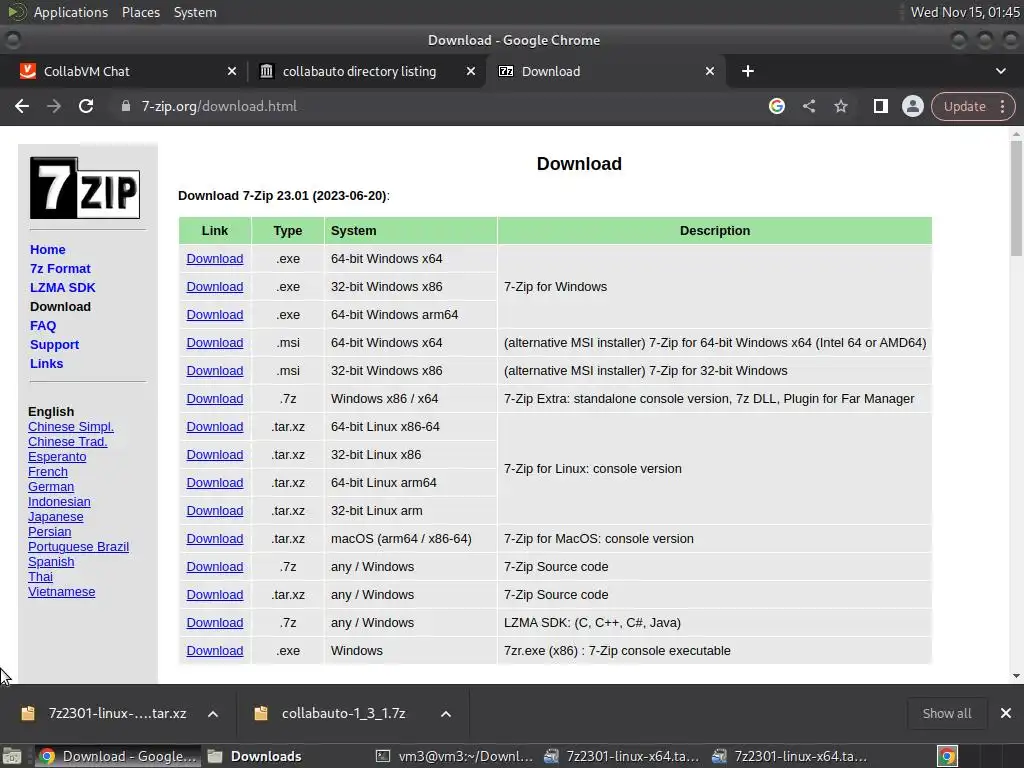The image size is (1024, 768).
Task: View site information lock icon
Action: [x=125, y=106]
